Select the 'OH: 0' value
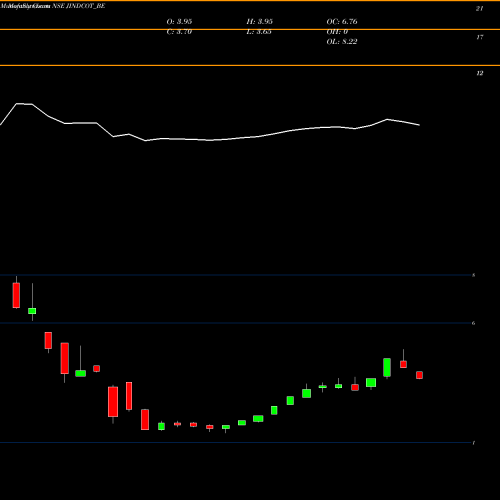 (x=337, y=32)
